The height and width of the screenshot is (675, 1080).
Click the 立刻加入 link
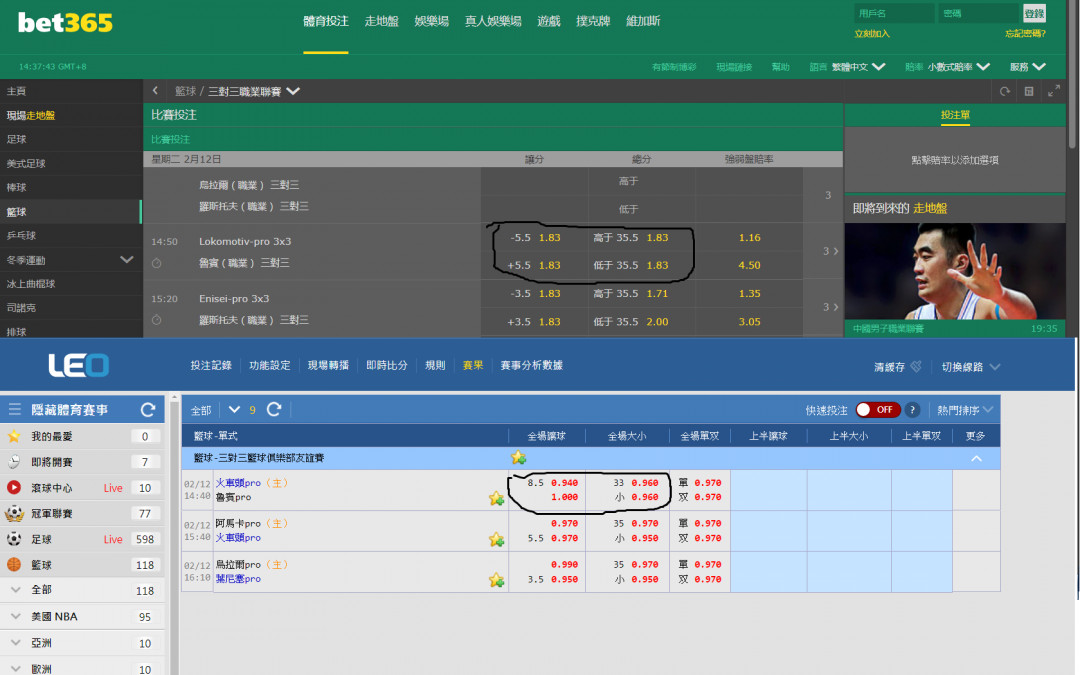872,34
